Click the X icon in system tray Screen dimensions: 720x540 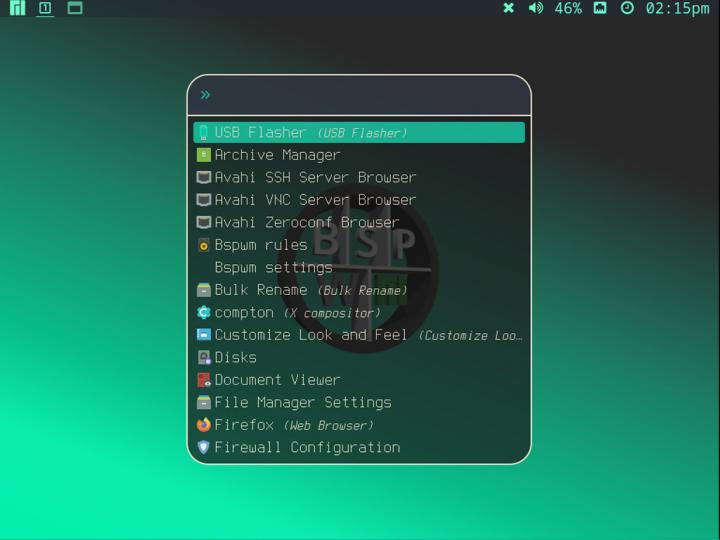point(508,8)
